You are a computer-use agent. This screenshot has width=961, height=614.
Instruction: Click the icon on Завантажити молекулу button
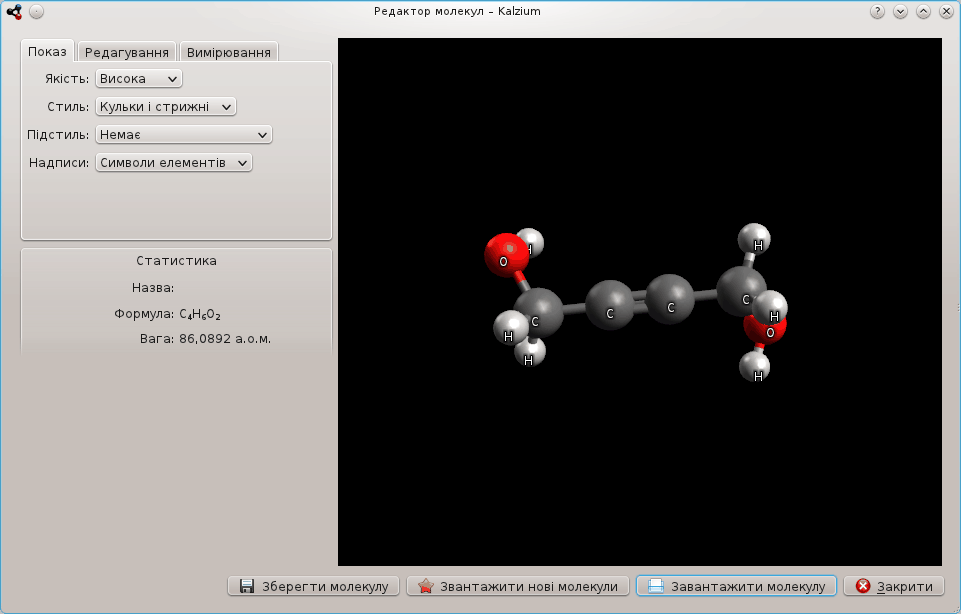[656, 586]
